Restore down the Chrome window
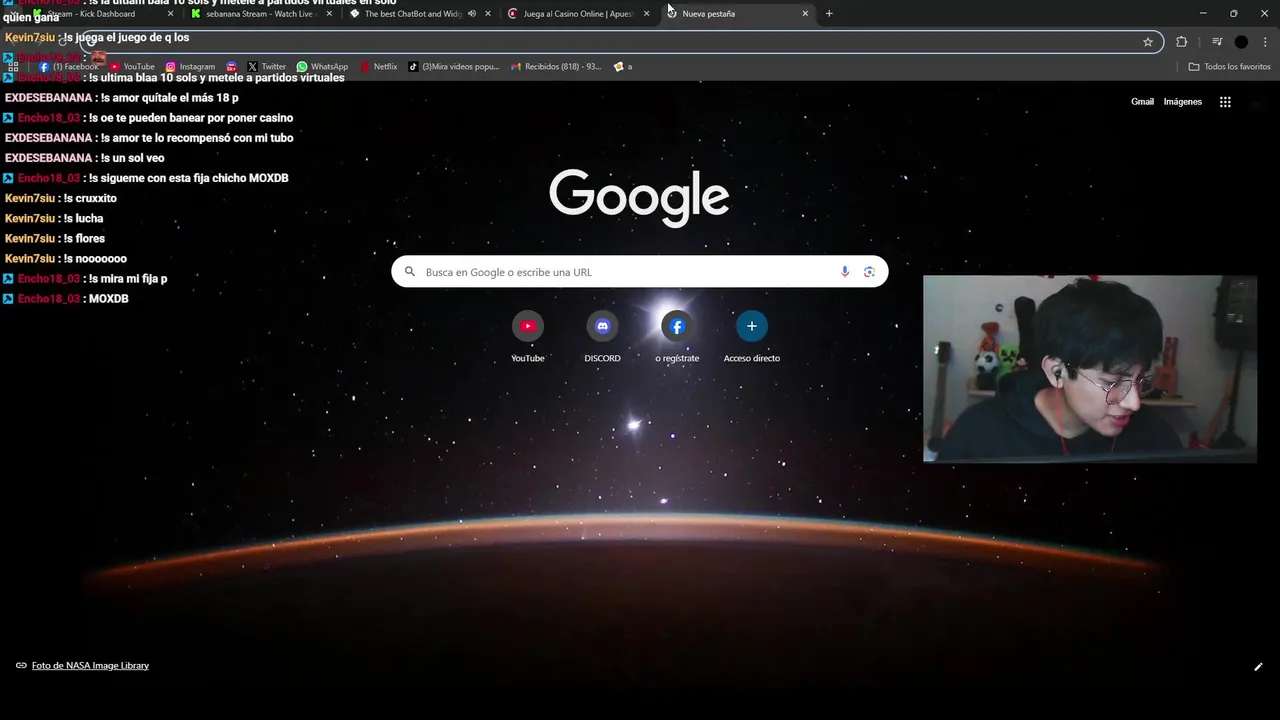 coord(1233,14)
